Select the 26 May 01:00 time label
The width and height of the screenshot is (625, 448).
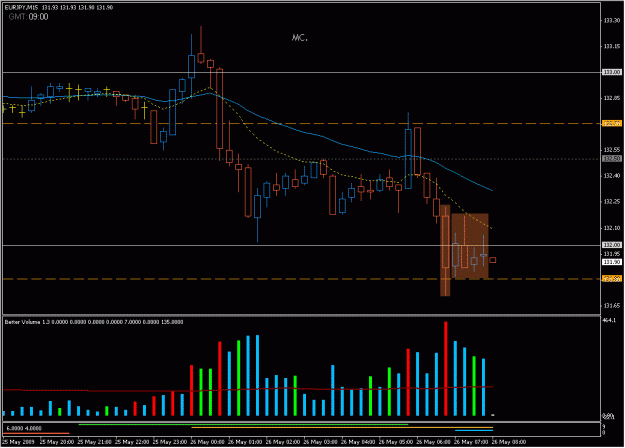pyautogui.click(x=245, y=442)
